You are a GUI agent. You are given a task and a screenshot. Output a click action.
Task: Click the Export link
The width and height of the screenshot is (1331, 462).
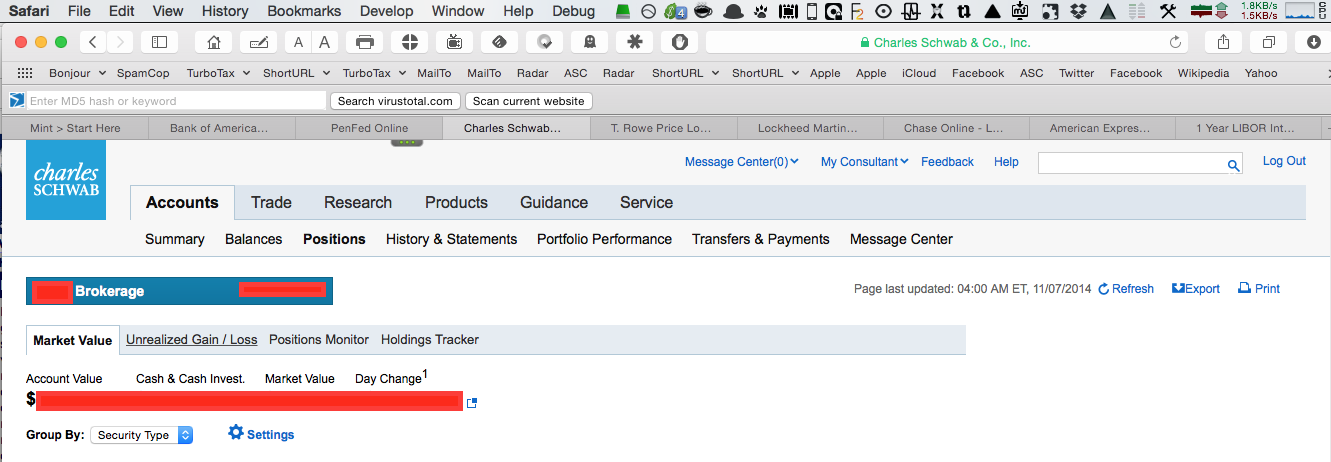[x=1196, y=288]
